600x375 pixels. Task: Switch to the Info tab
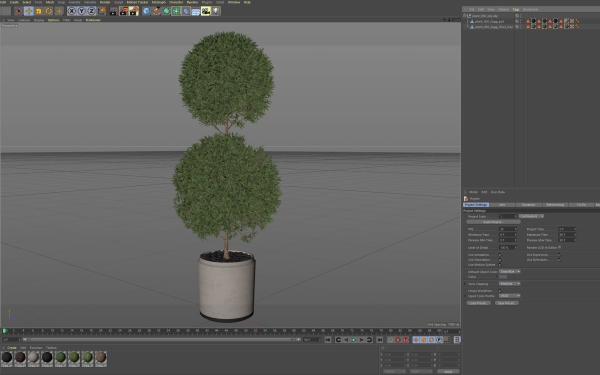coord(502,205)
